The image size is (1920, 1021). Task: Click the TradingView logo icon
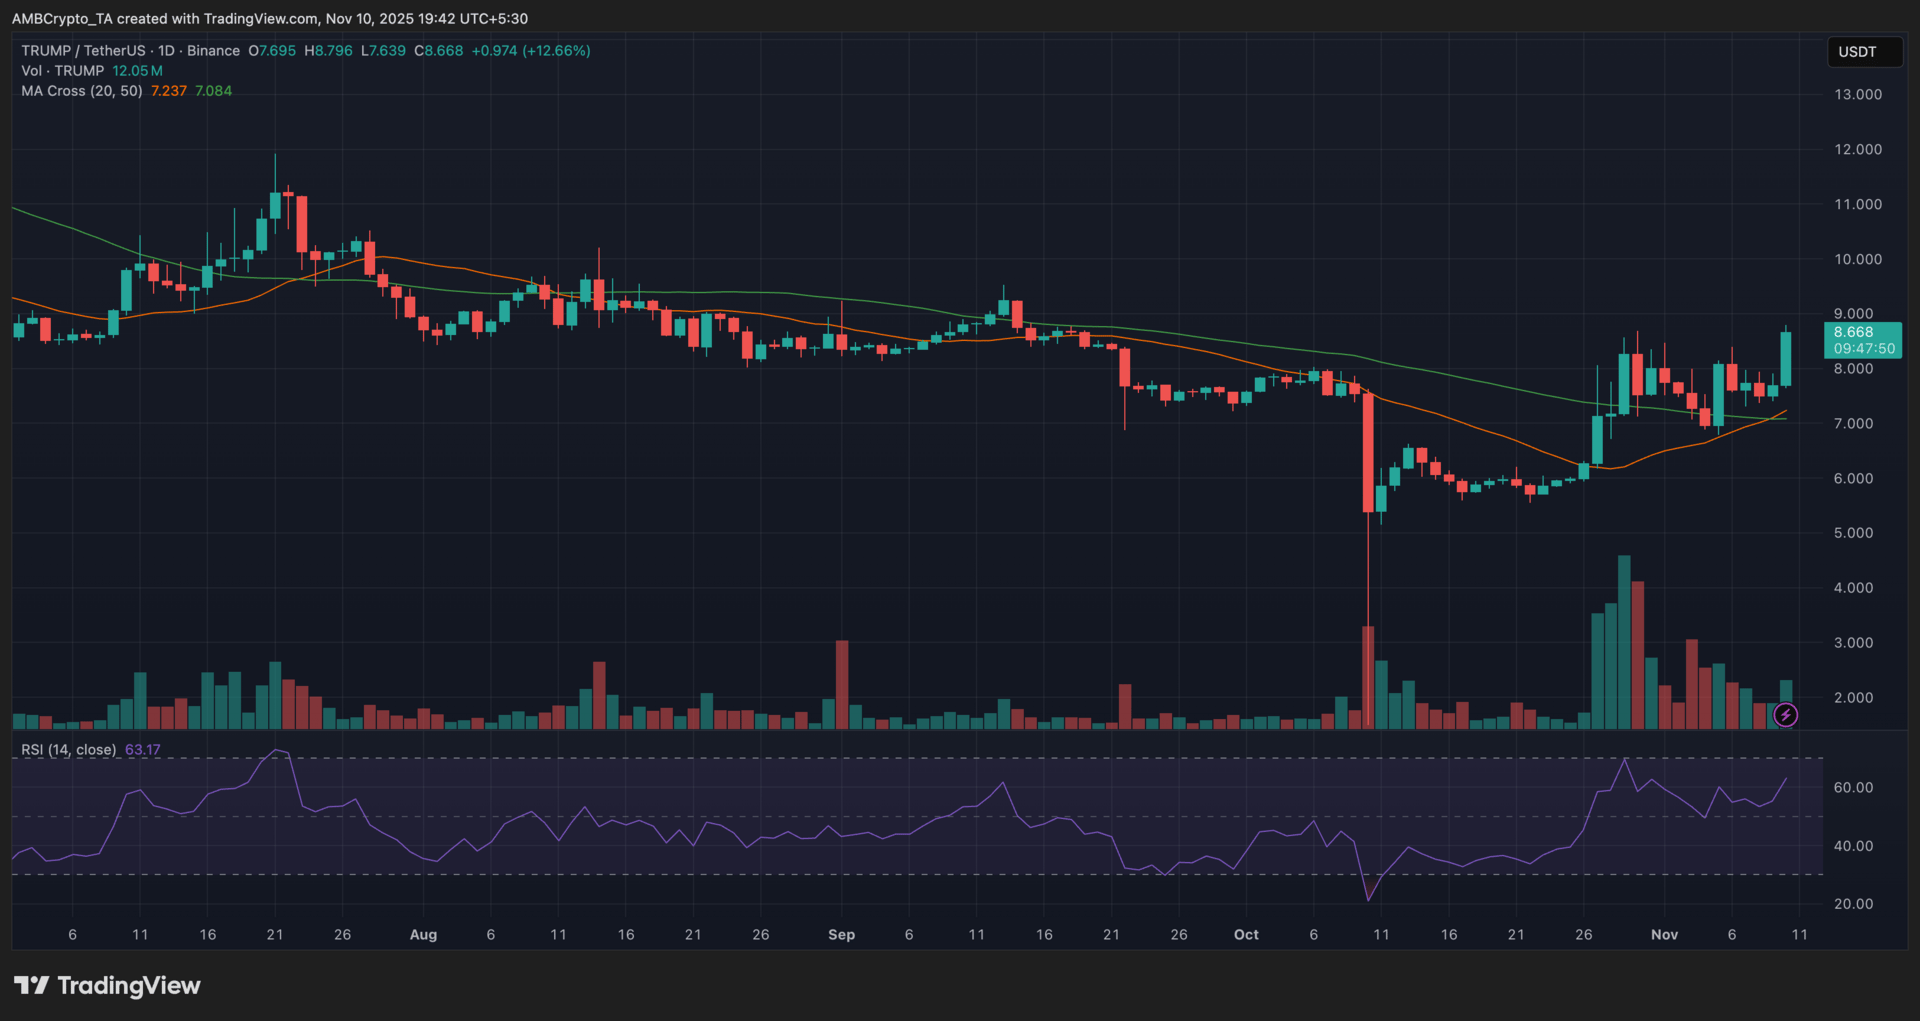(x=32, y=986)
